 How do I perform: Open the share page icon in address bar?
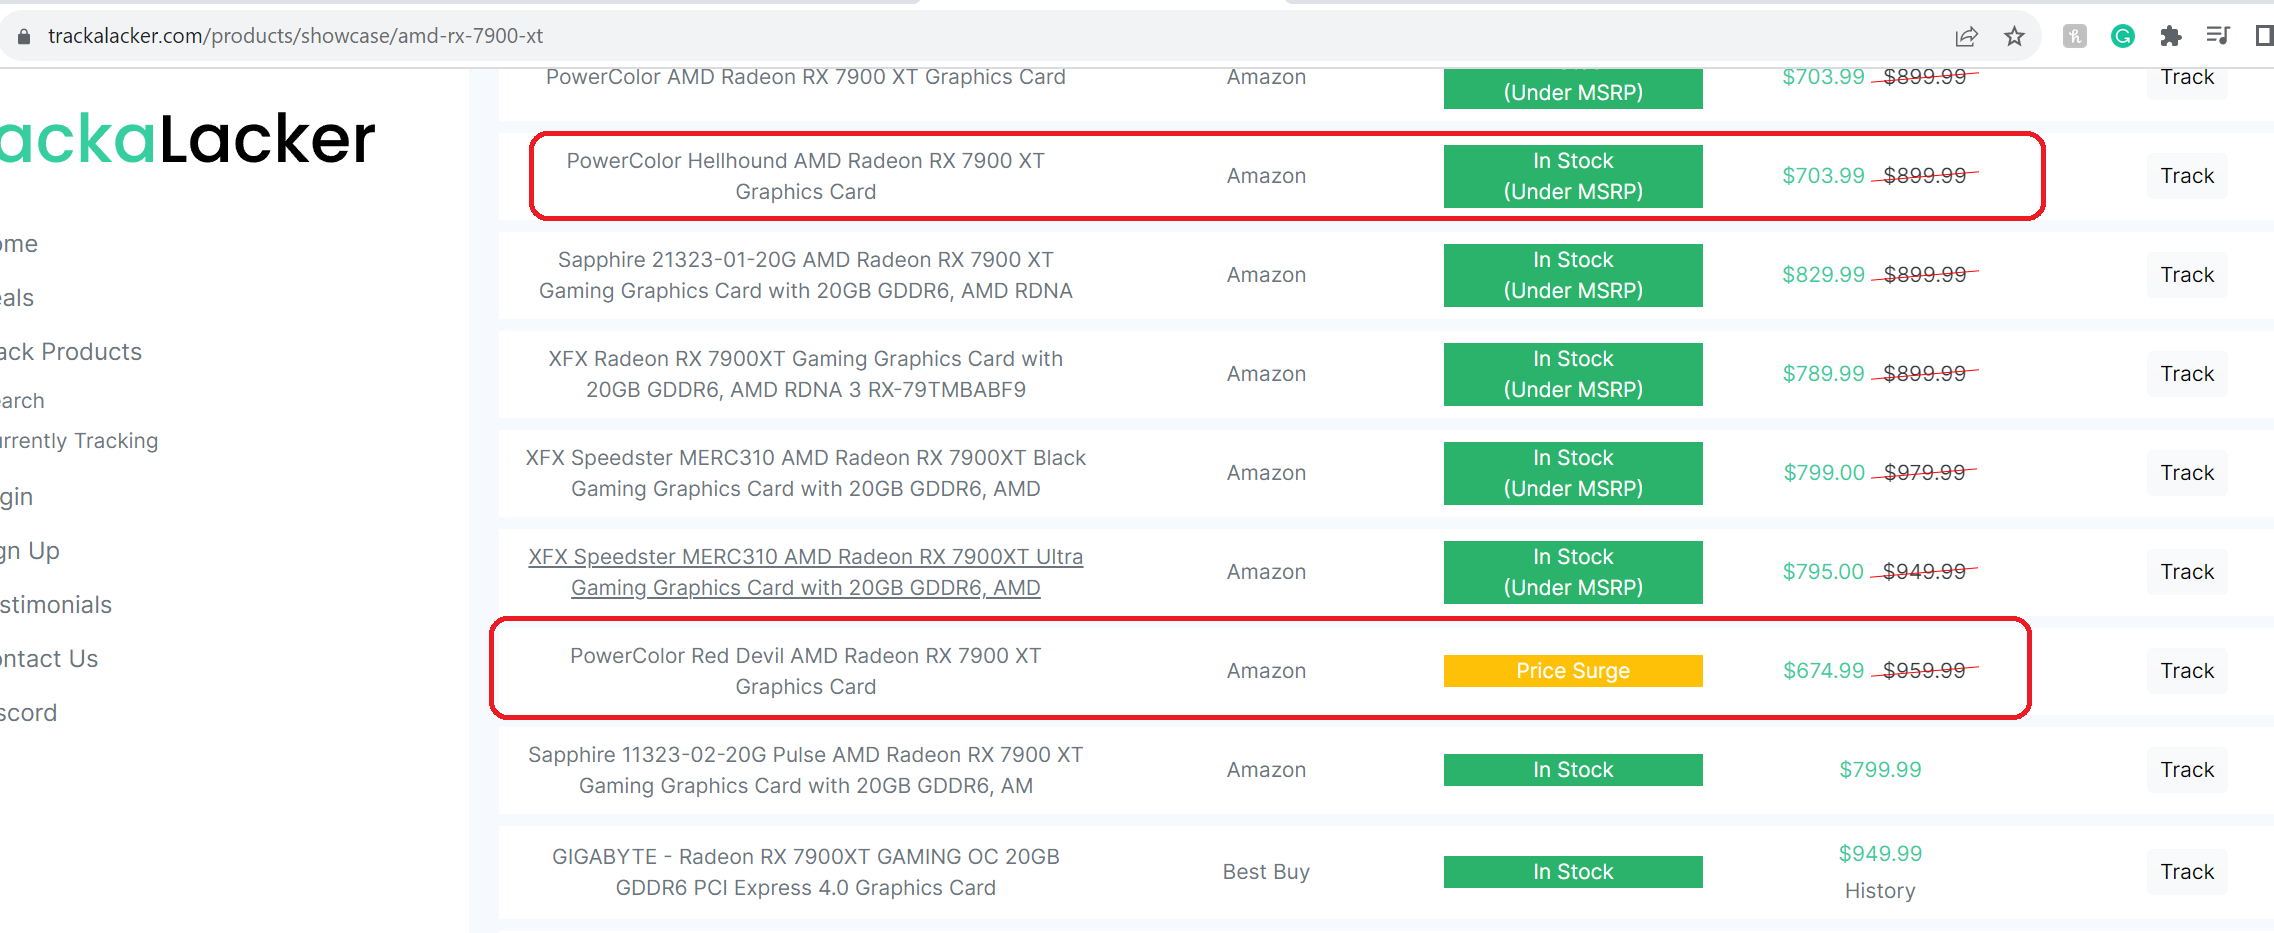pyautogui.click(x=1966, y=37)
